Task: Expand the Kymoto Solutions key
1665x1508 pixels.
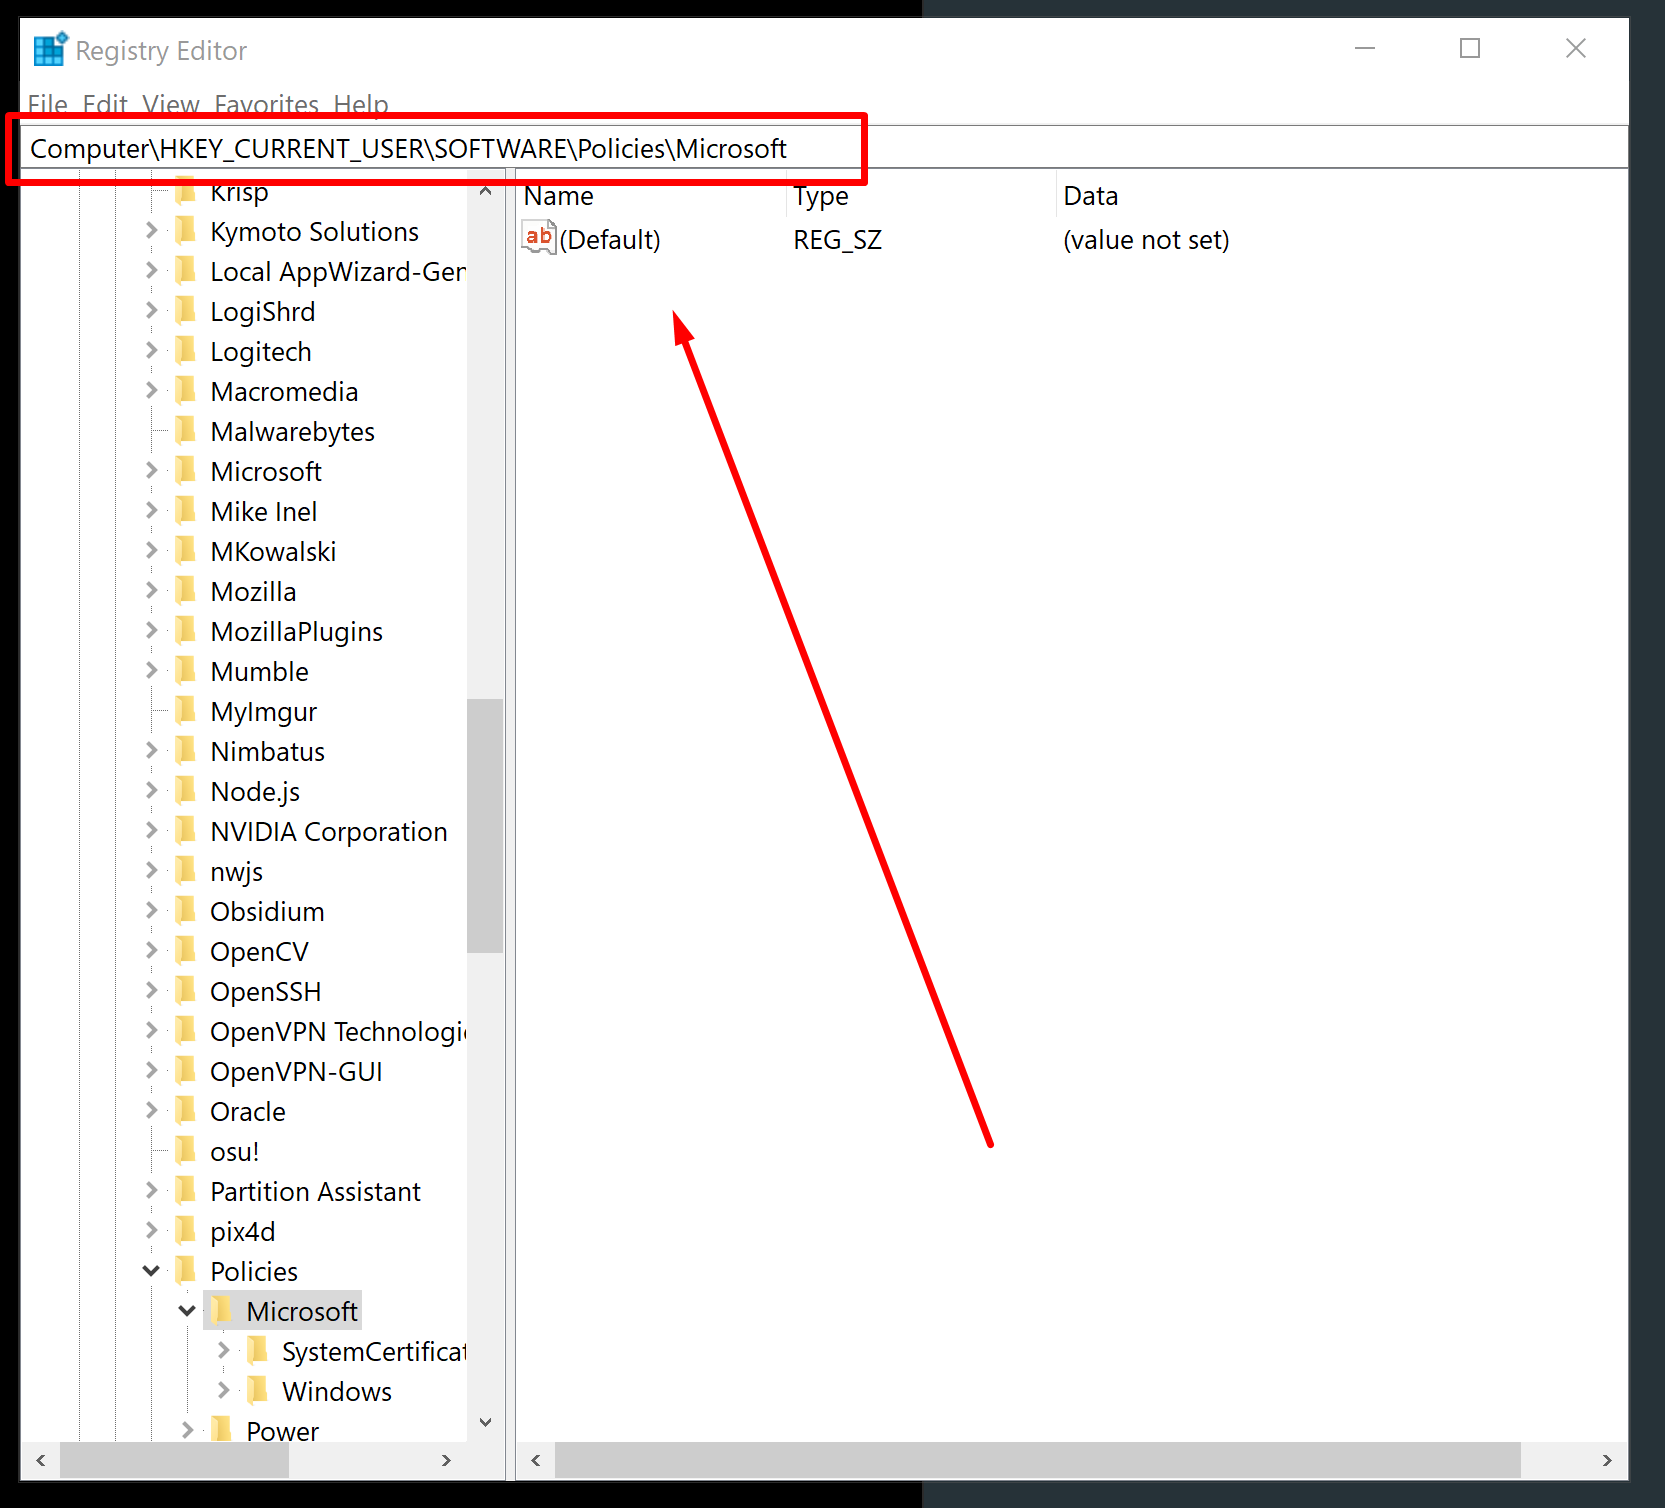Action: (x=151, y=230)
